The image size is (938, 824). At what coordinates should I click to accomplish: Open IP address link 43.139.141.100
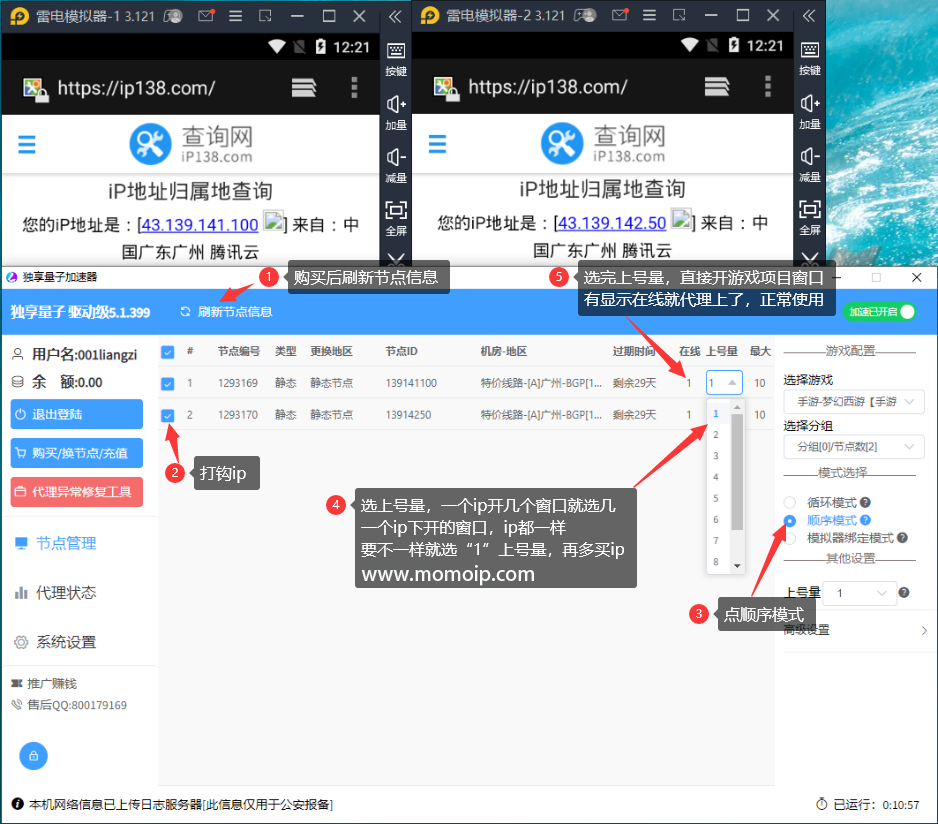pyautogui.click(x=197, y=222)
